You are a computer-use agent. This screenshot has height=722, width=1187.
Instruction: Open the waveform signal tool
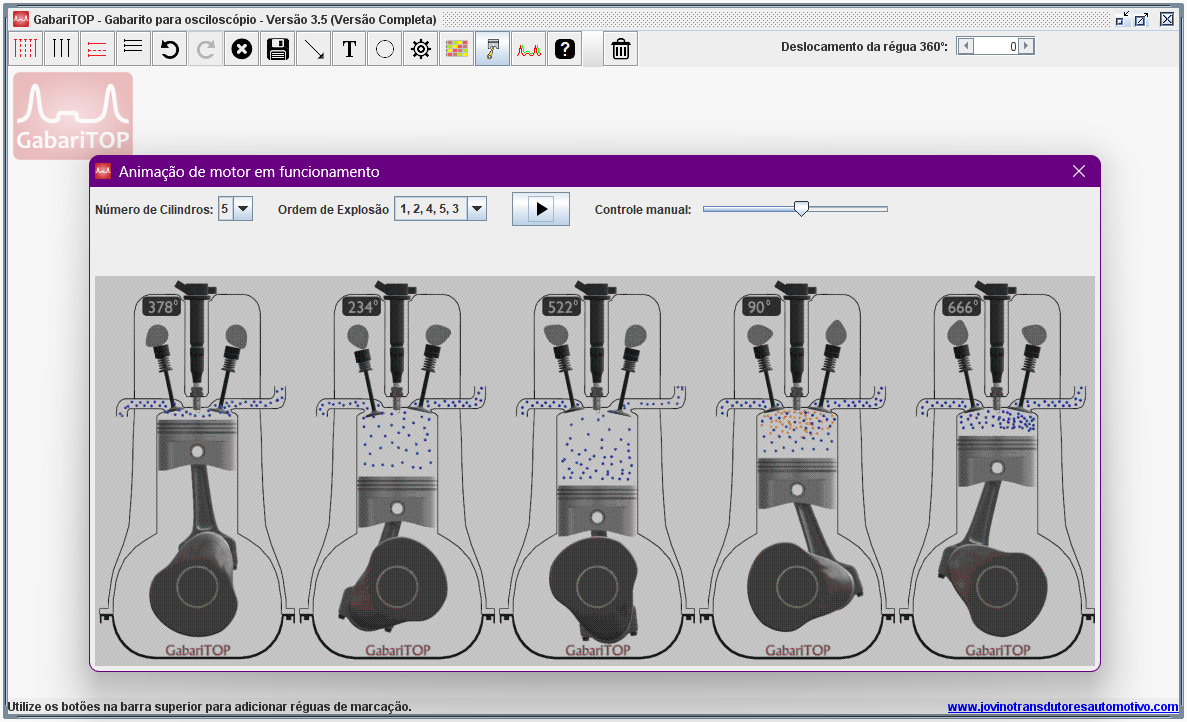tap(528, 49)
